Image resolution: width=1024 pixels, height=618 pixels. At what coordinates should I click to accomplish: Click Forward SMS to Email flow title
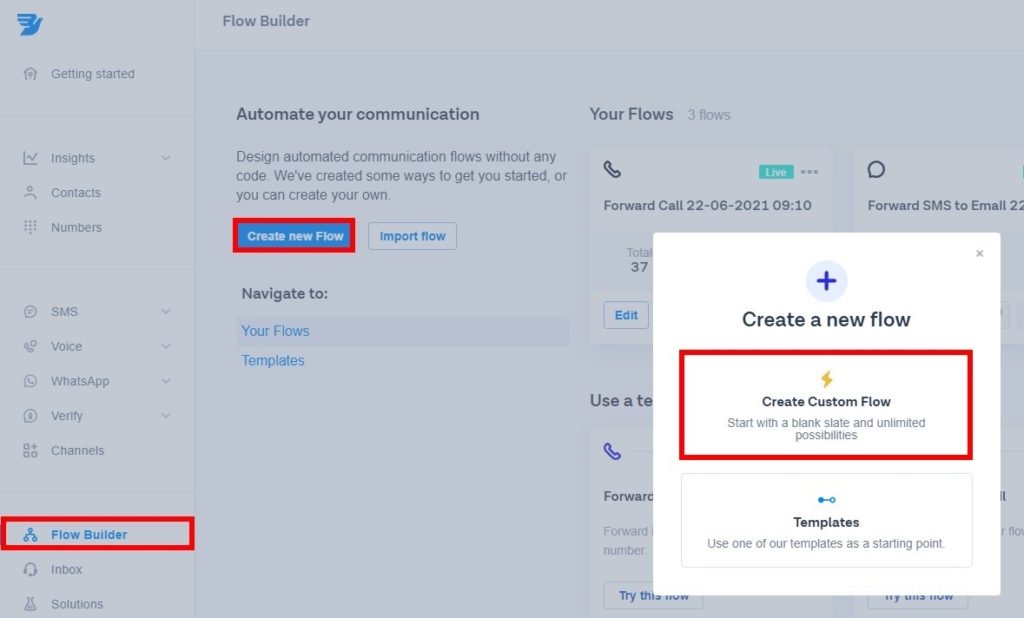[x=946, y=205]
